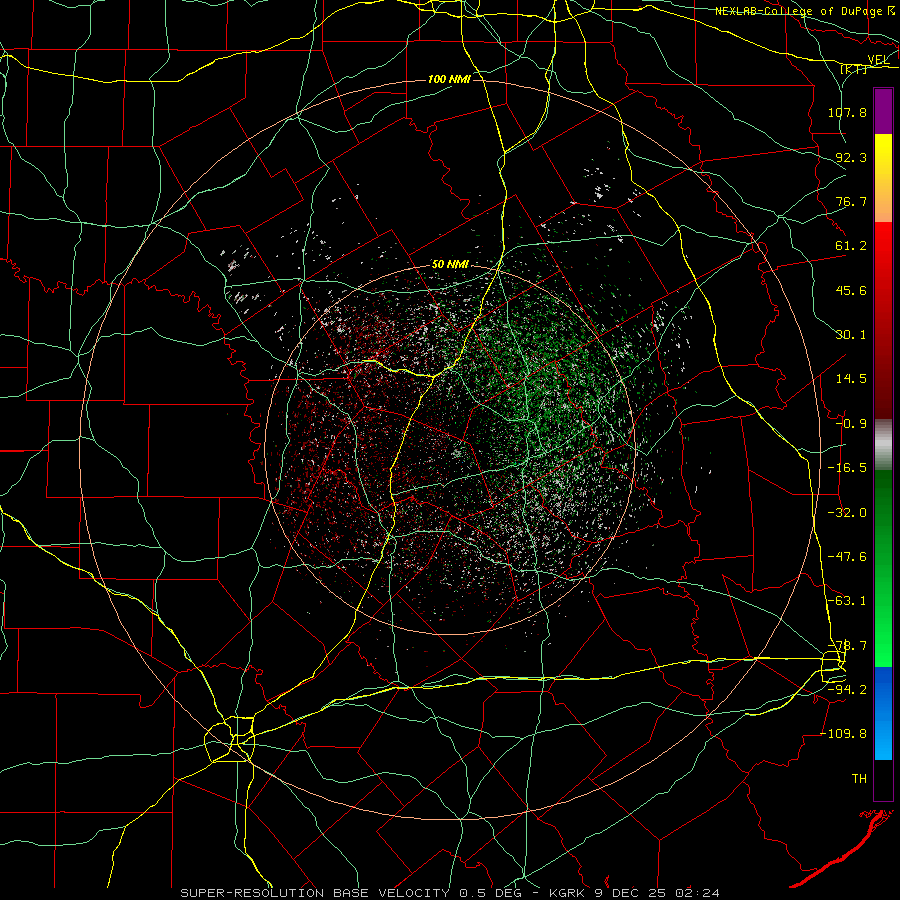Select the -94.2 velocity scale value
Viewport: 900px width, 900px height.
(847, 690)
